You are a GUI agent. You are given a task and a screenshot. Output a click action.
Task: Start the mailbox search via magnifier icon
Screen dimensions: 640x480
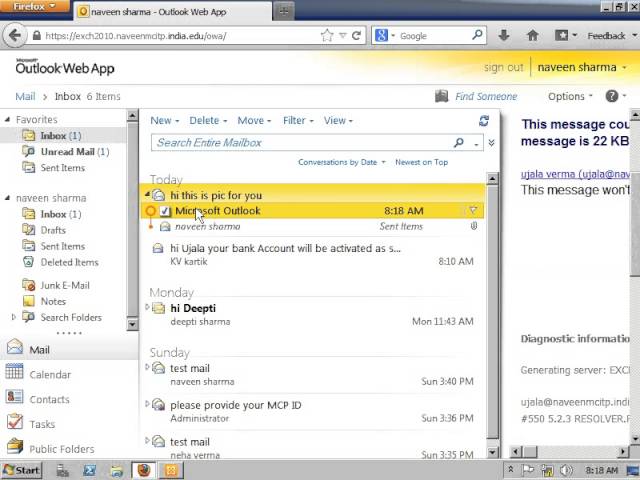coord(459,142)
